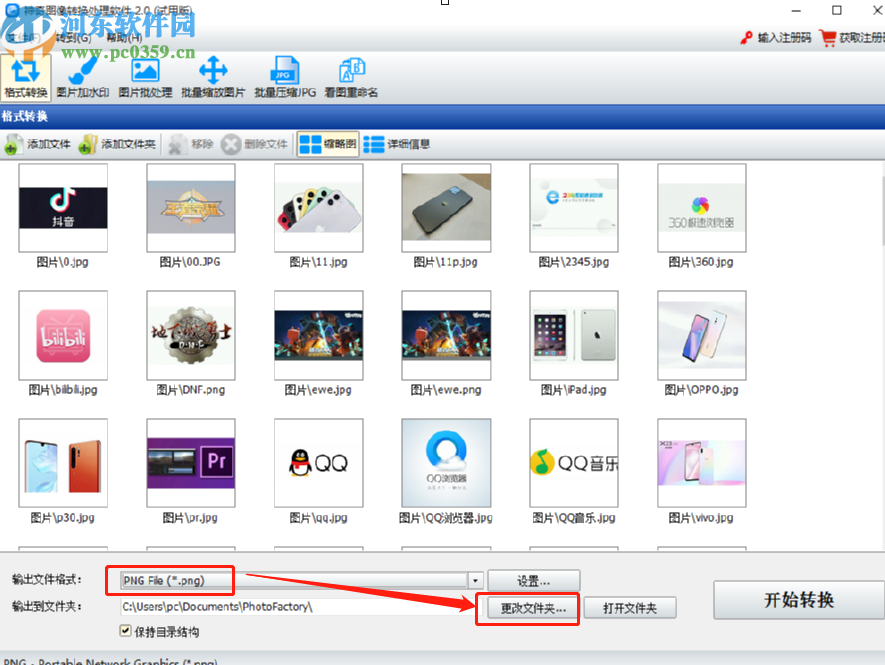Select the 图片\00.JPG thumbnail

point(191,208)
